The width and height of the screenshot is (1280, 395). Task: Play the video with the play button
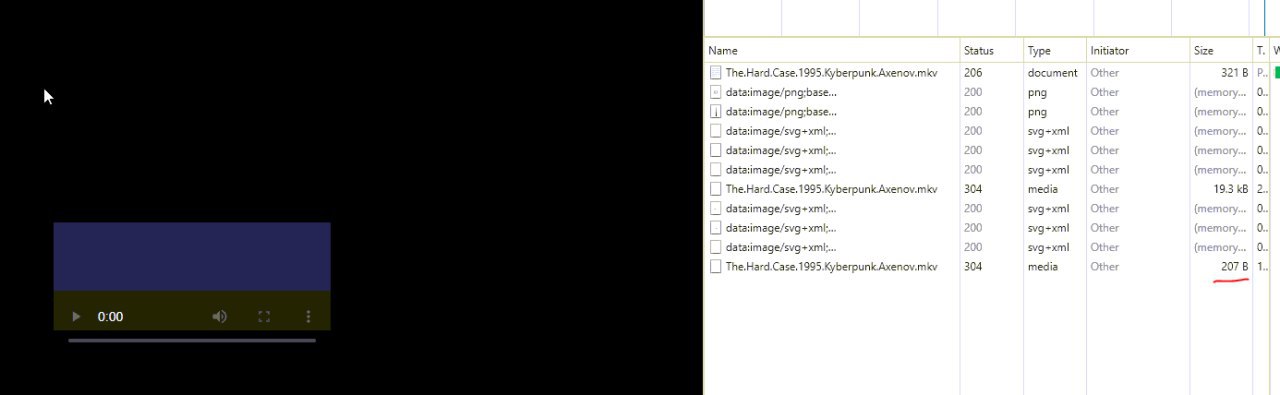[76, 317]
